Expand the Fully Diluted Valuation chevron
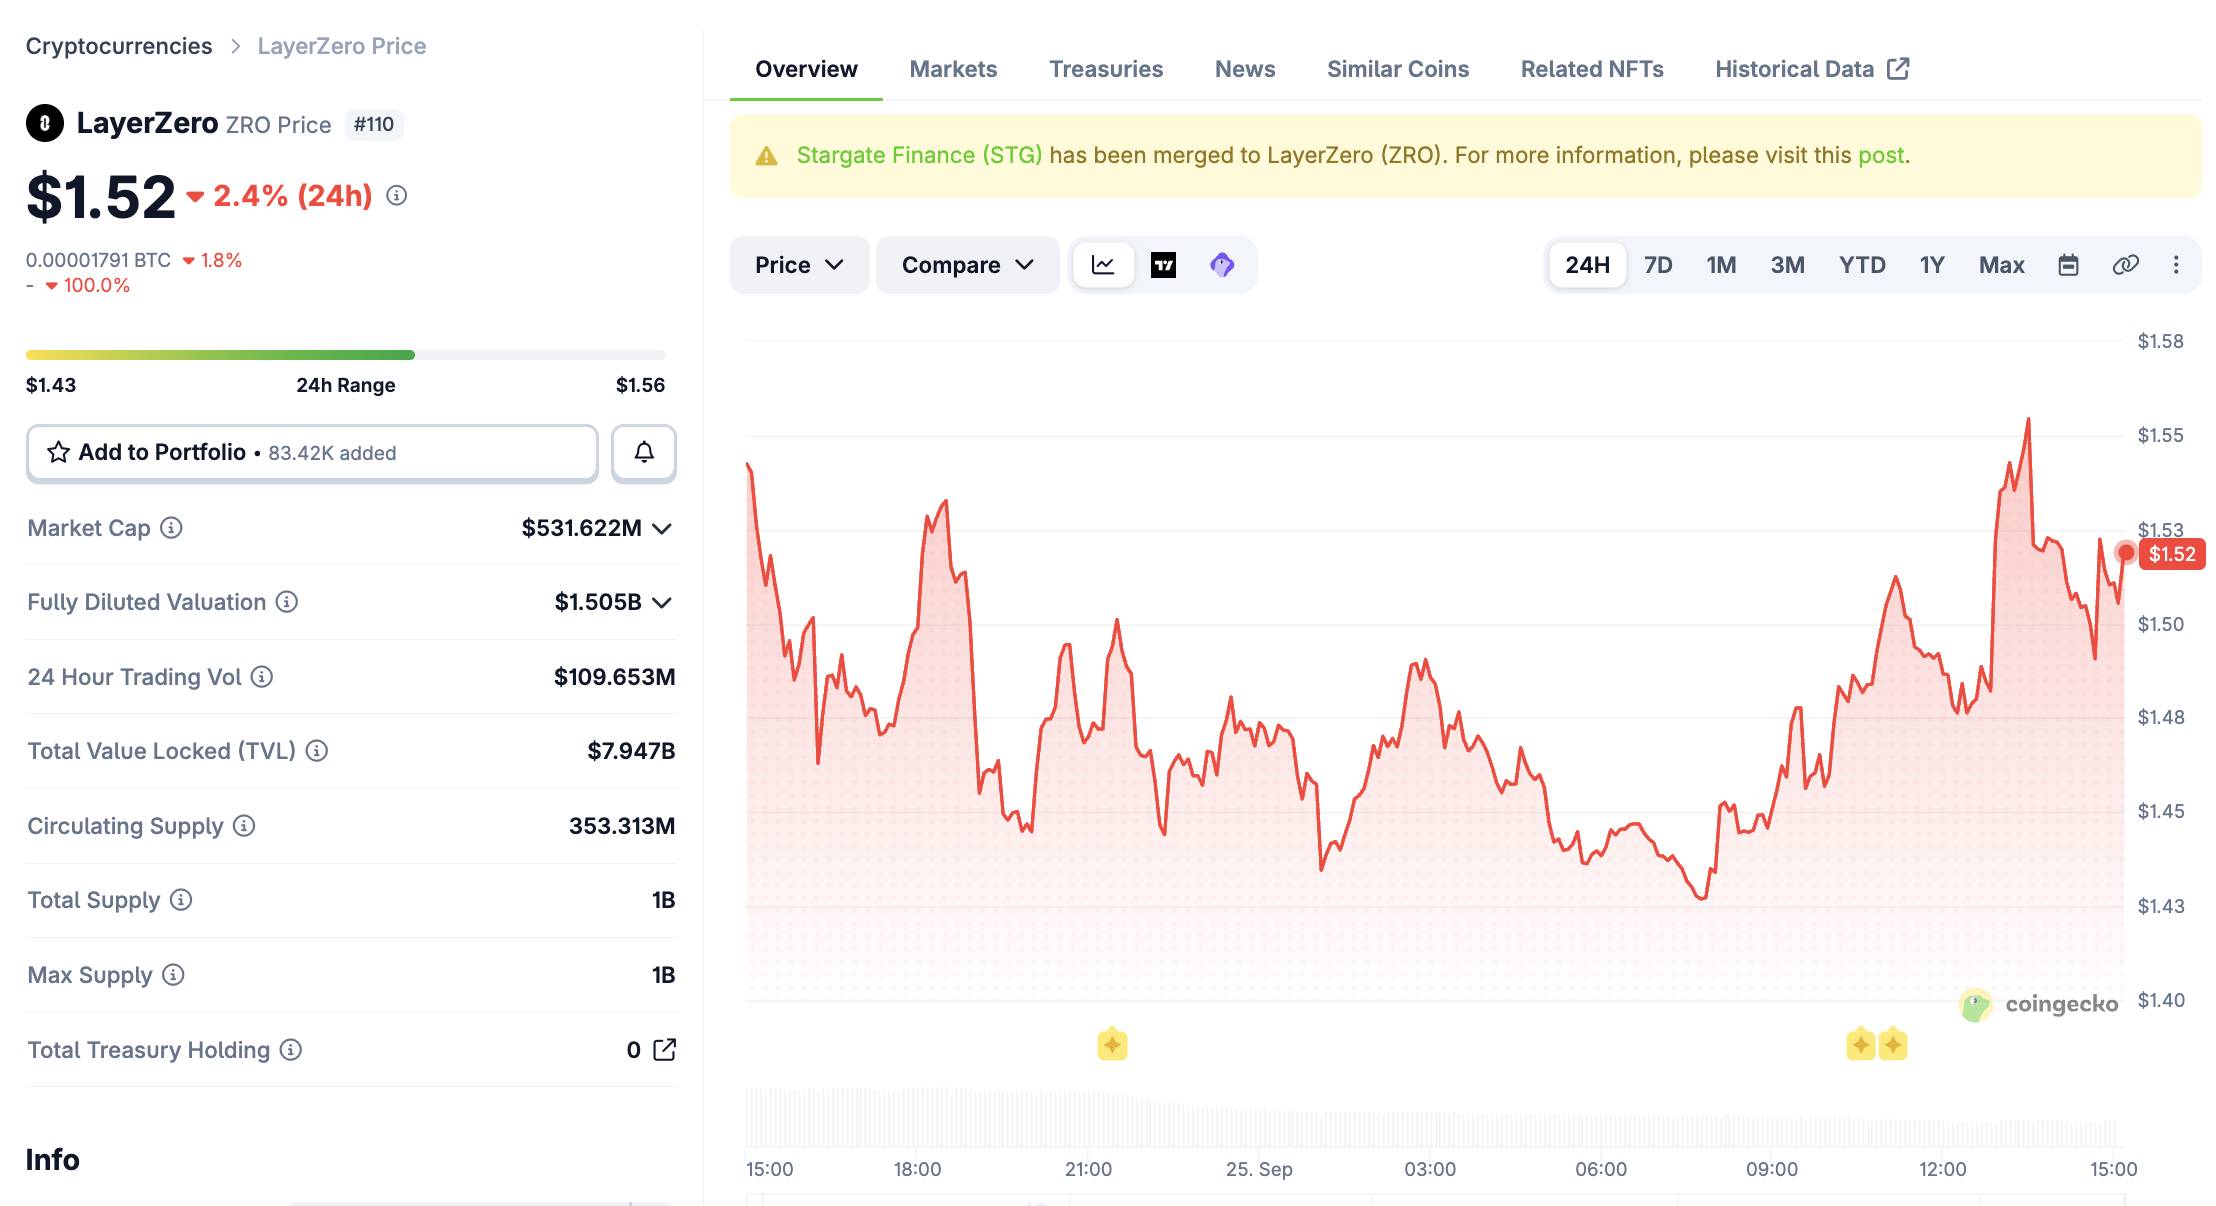This screenshot has height=1206, width=2216. coord(661,603)
